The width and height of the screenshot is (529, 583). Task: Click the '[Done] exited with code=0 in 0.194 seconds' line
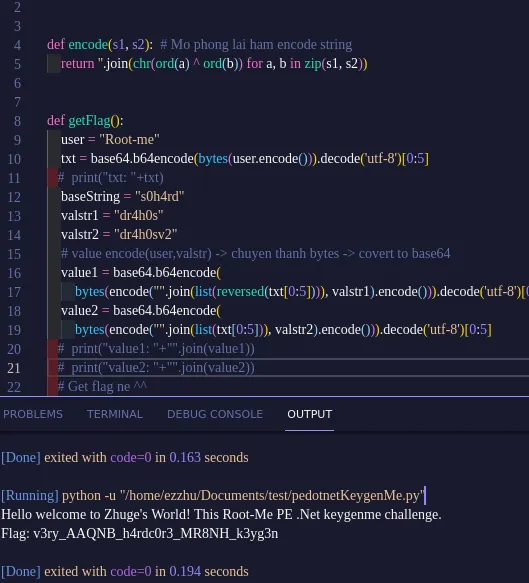[x=125, y=571]
